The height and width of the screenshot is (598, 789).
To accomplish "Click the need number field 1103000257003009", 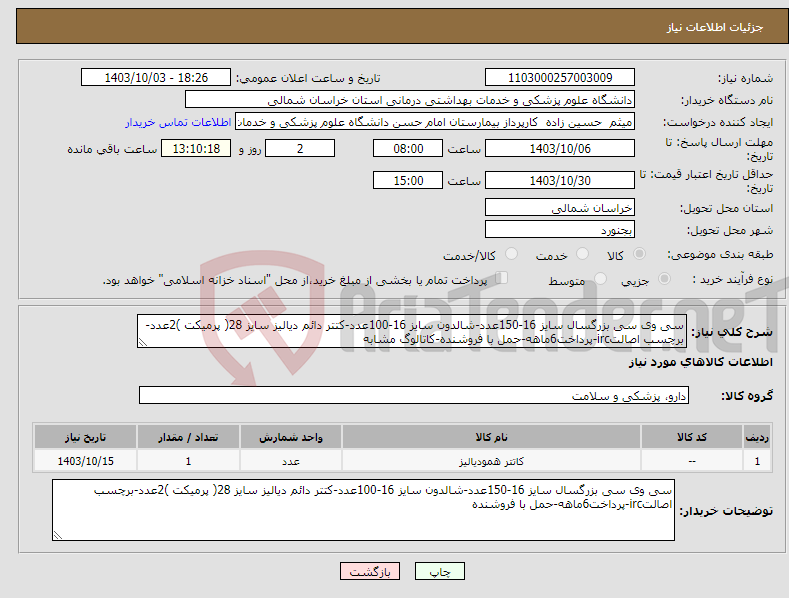I will (560, 78).
